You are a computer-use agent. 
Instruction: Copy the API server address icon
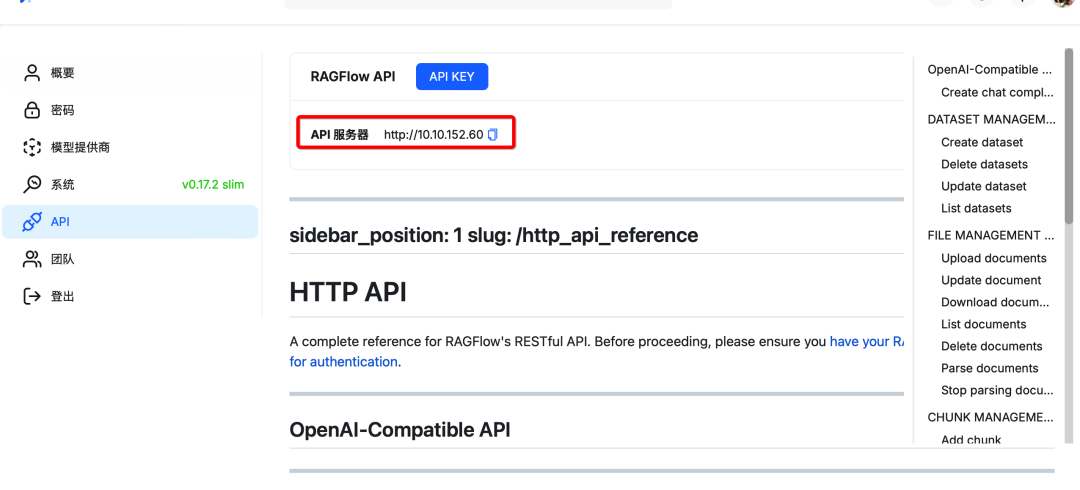(x=492, y=135)
